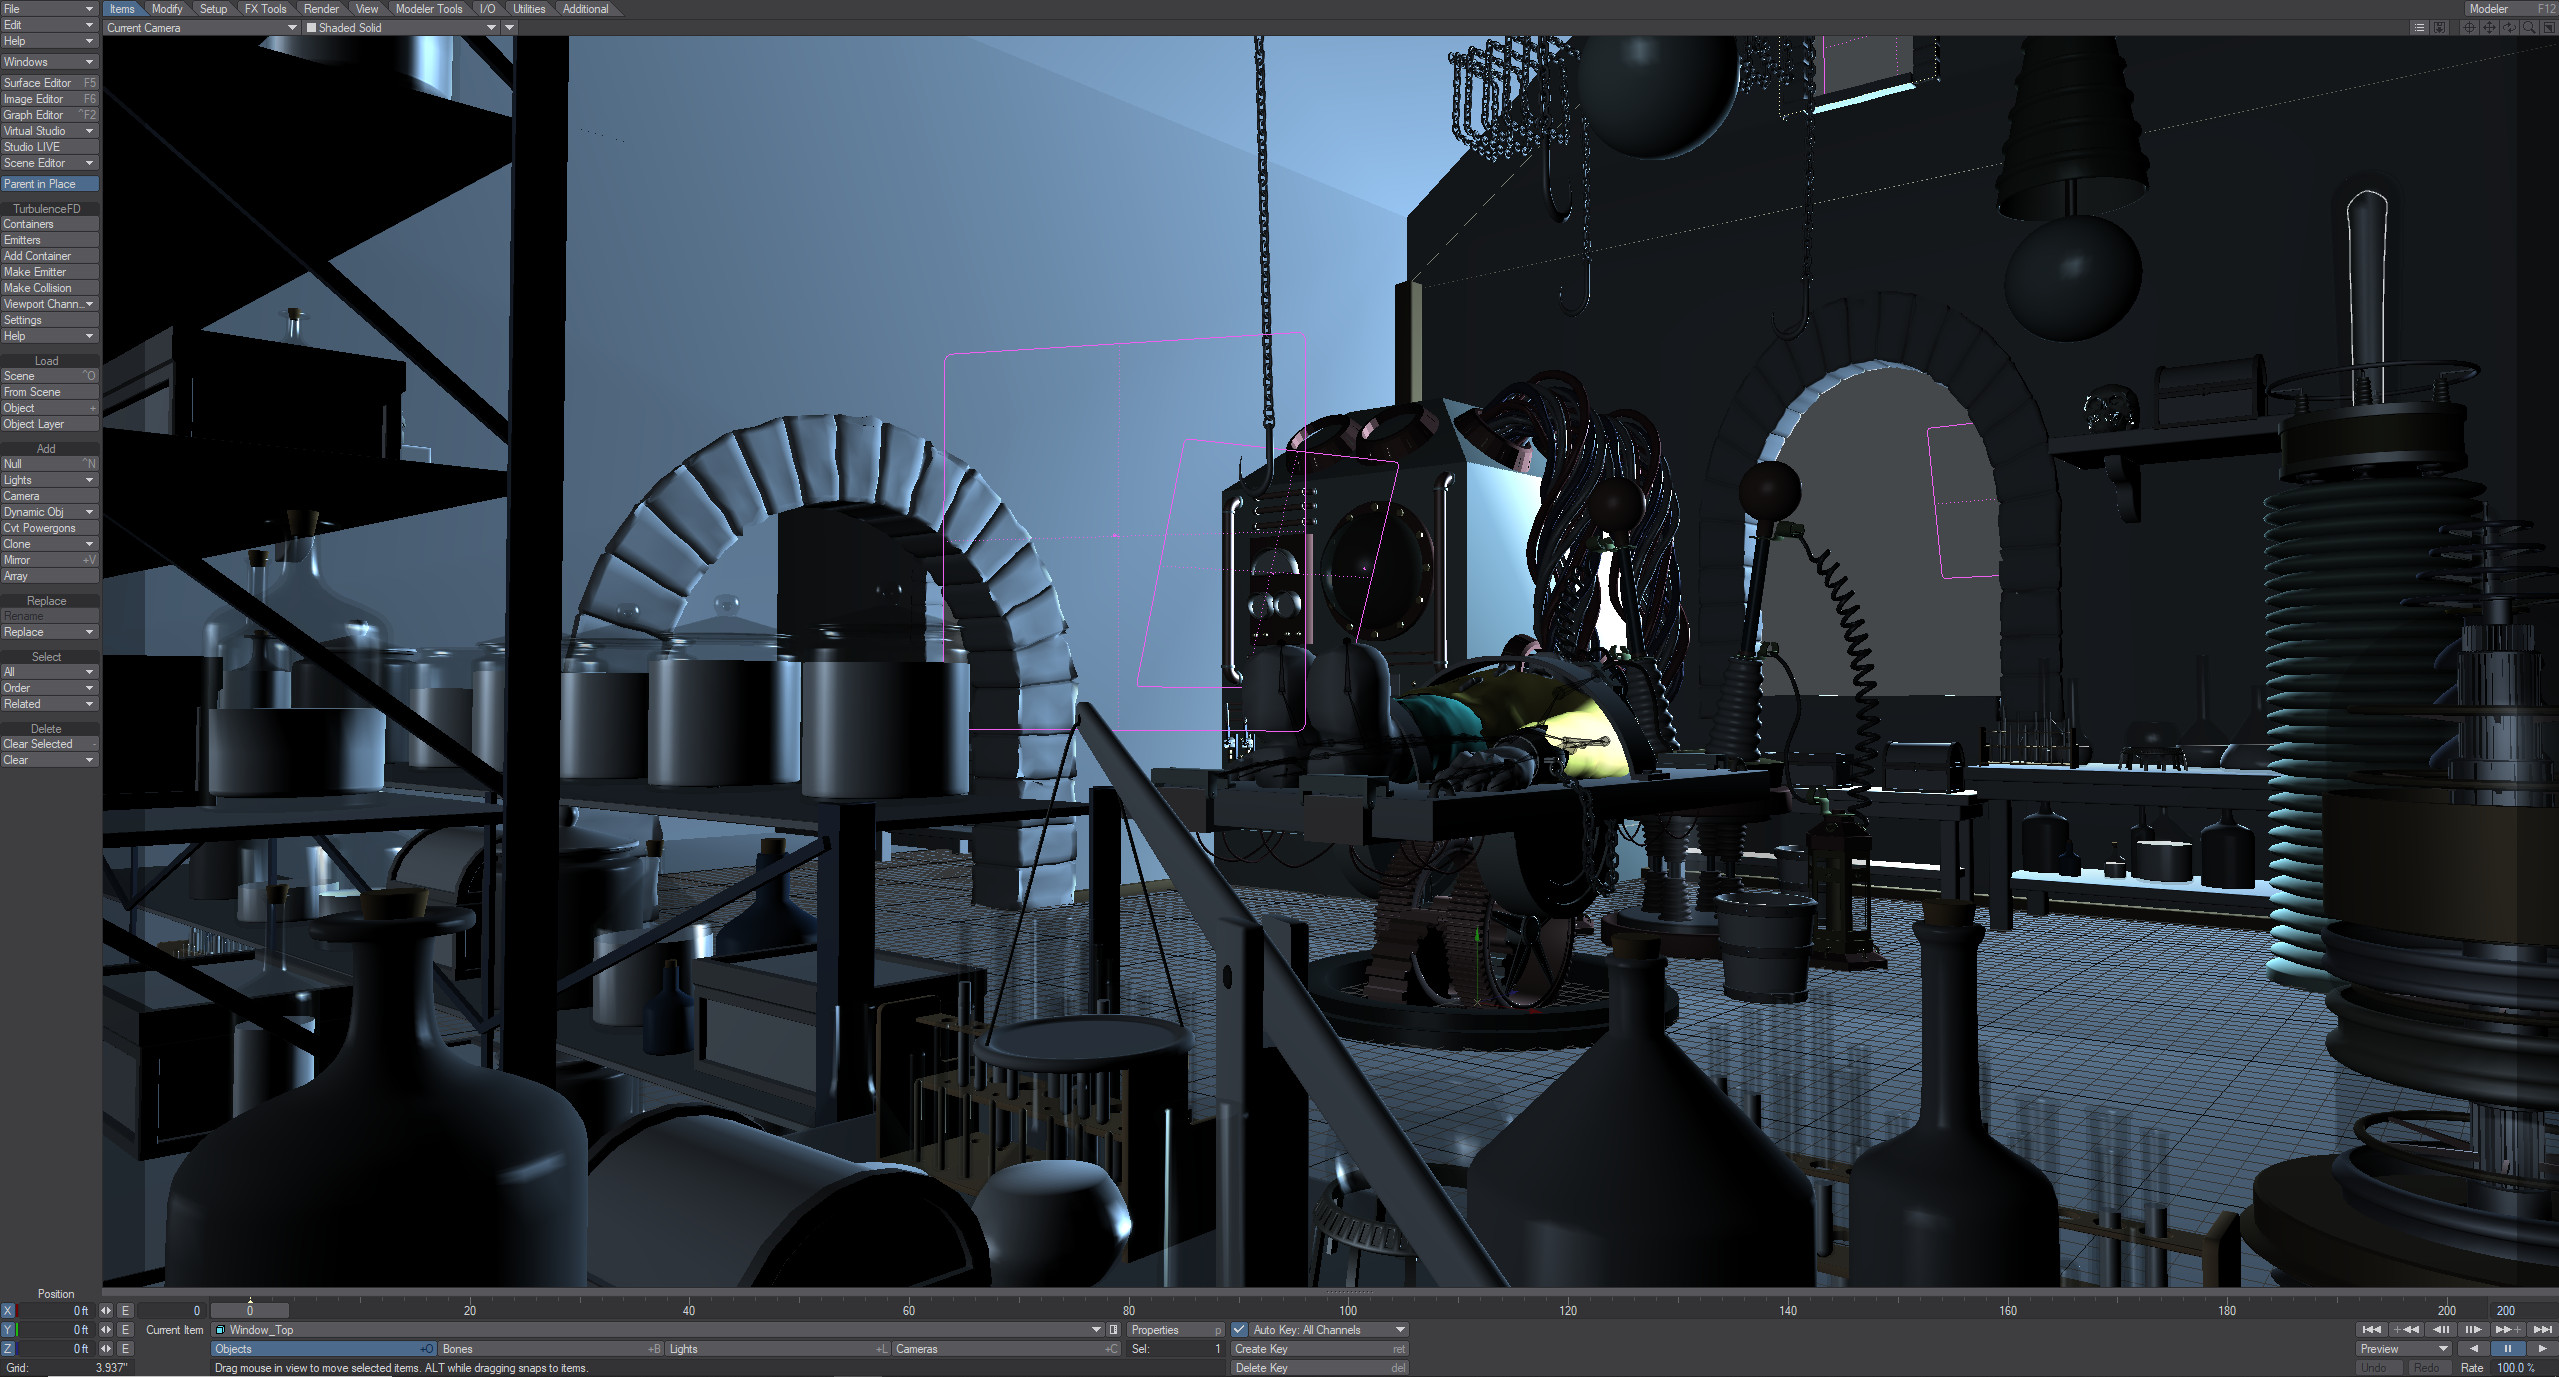This screenshot has width=2559, height=1377.
Task: Pause playback button
Action: [x=2508, y=1348]
